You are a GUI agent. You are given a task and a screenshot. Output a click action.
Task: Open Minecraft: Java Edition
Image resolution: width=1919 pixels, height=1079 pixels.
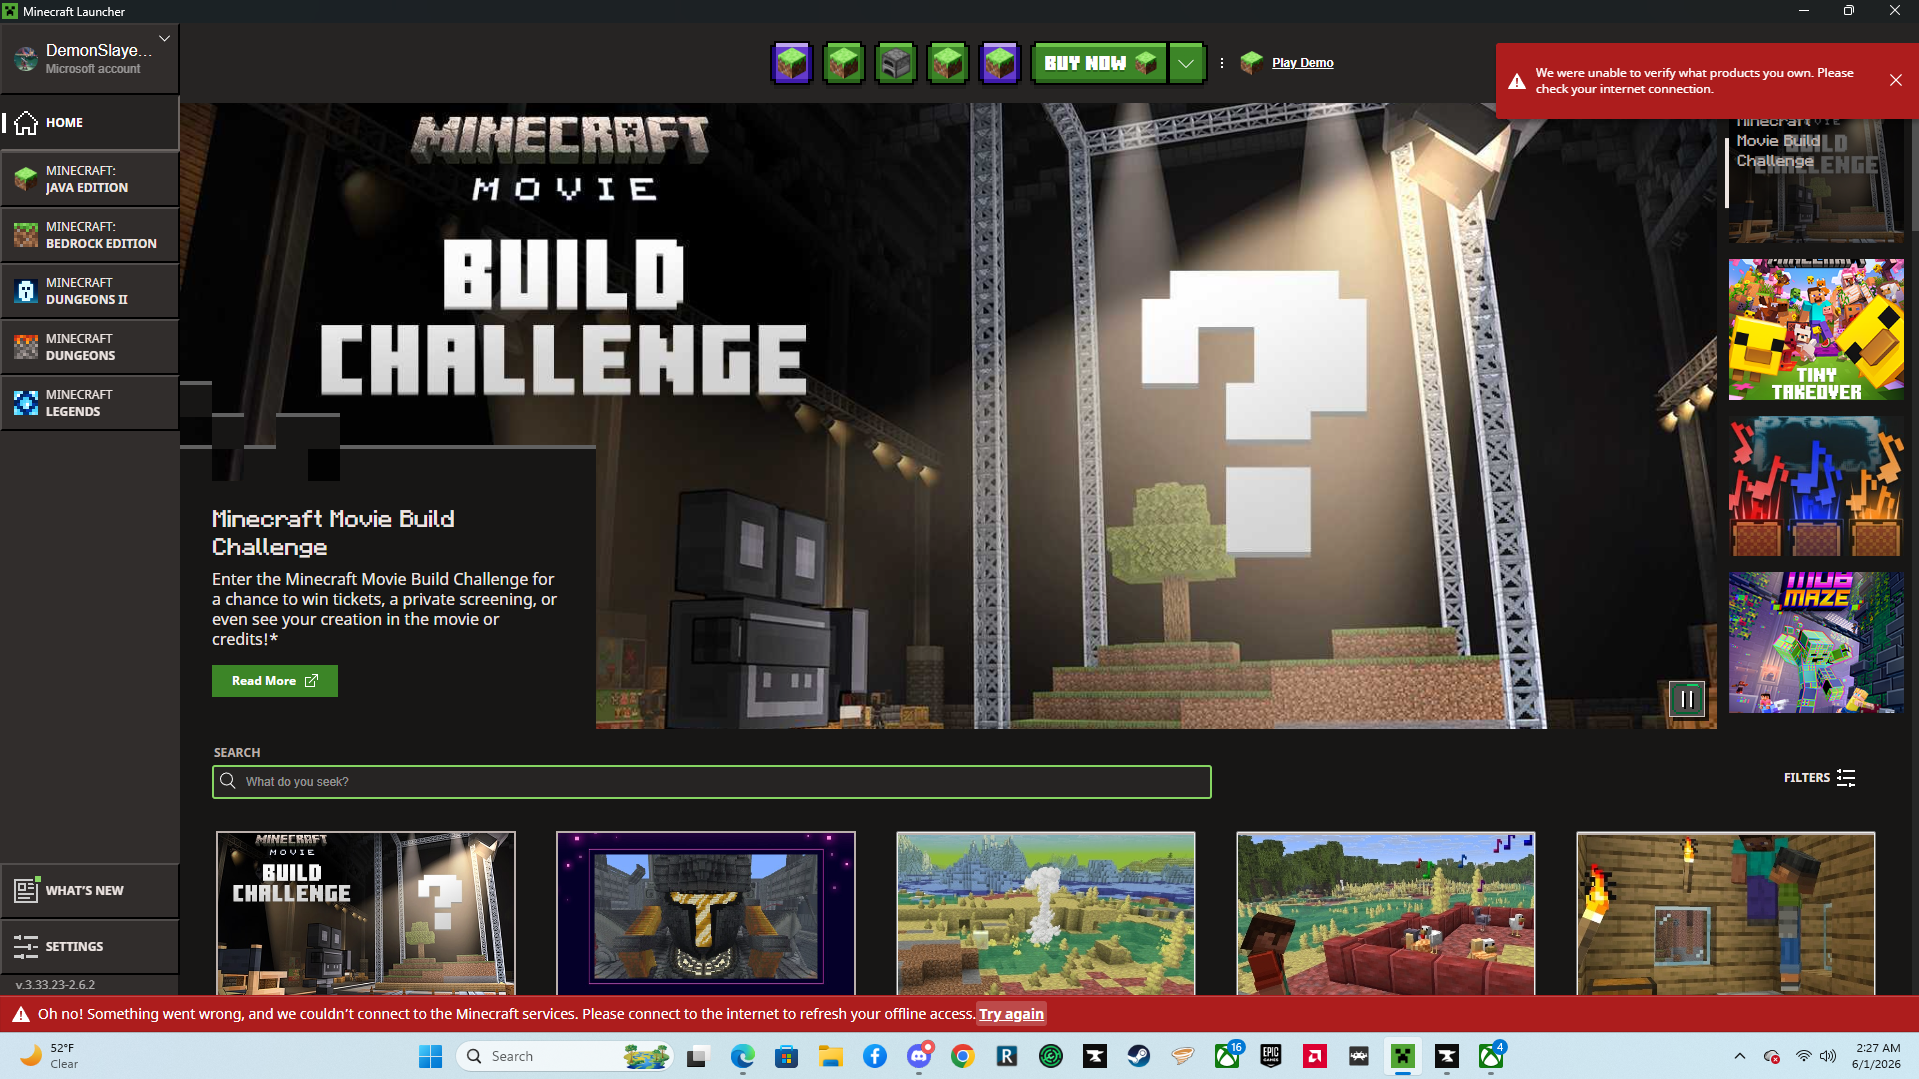pos(90,179)
